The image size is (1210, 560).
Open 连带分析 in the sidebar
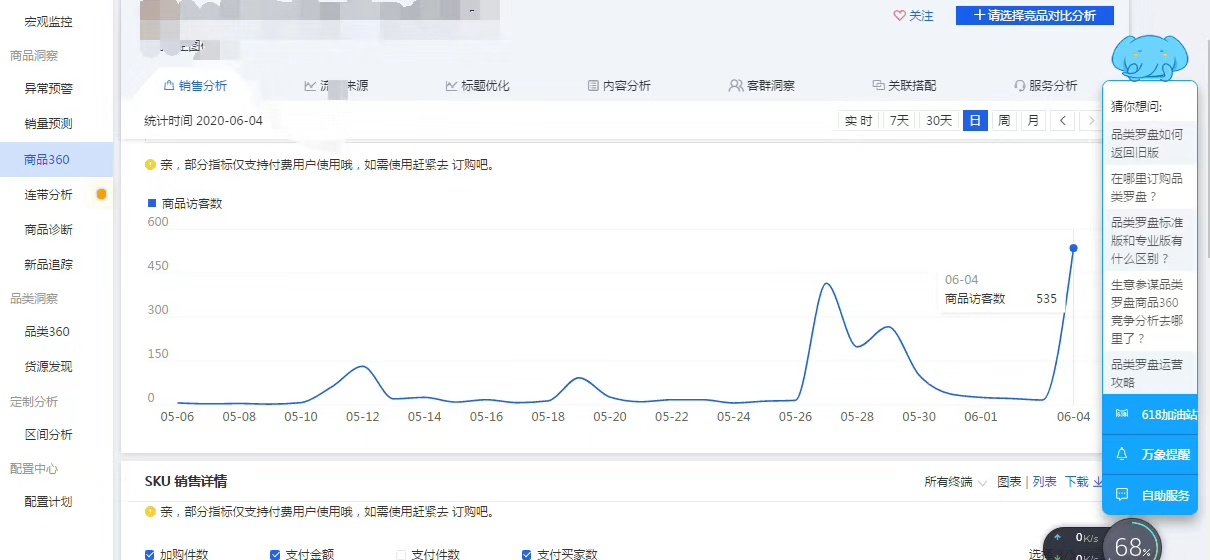tap(49, 195)
